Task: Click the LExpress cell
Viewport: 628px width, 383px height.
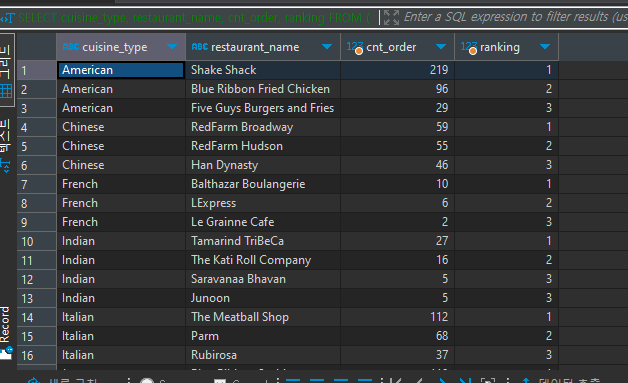Action: (x=263, y=203)
